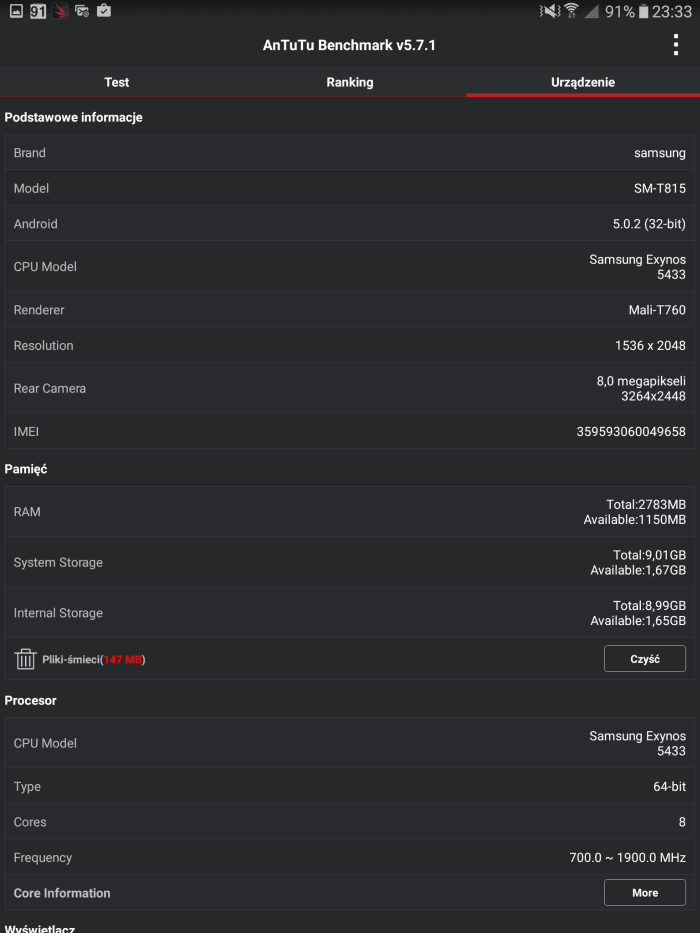Tap the Wi-Fi signal status icon
The height and width of the screenshot is (933, 700).
[571, 11]
